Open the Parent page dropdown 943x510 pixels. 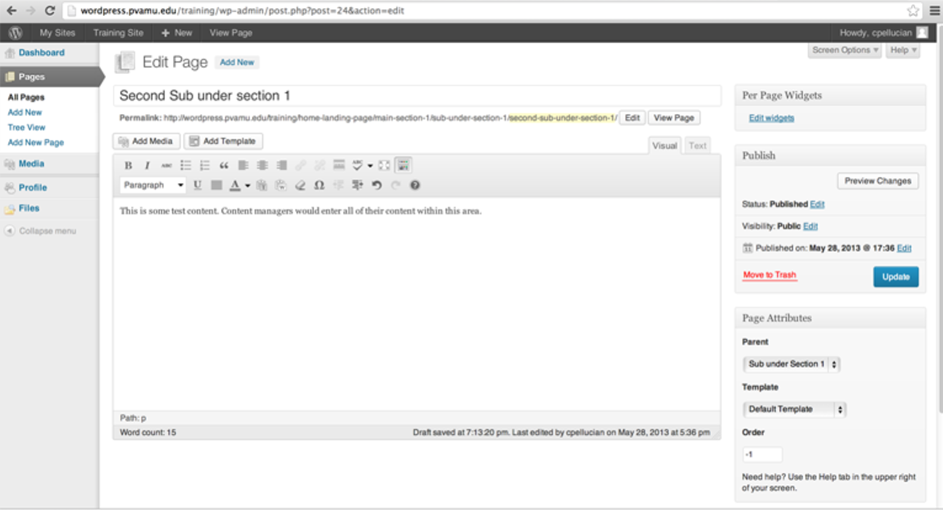(792, 364)
